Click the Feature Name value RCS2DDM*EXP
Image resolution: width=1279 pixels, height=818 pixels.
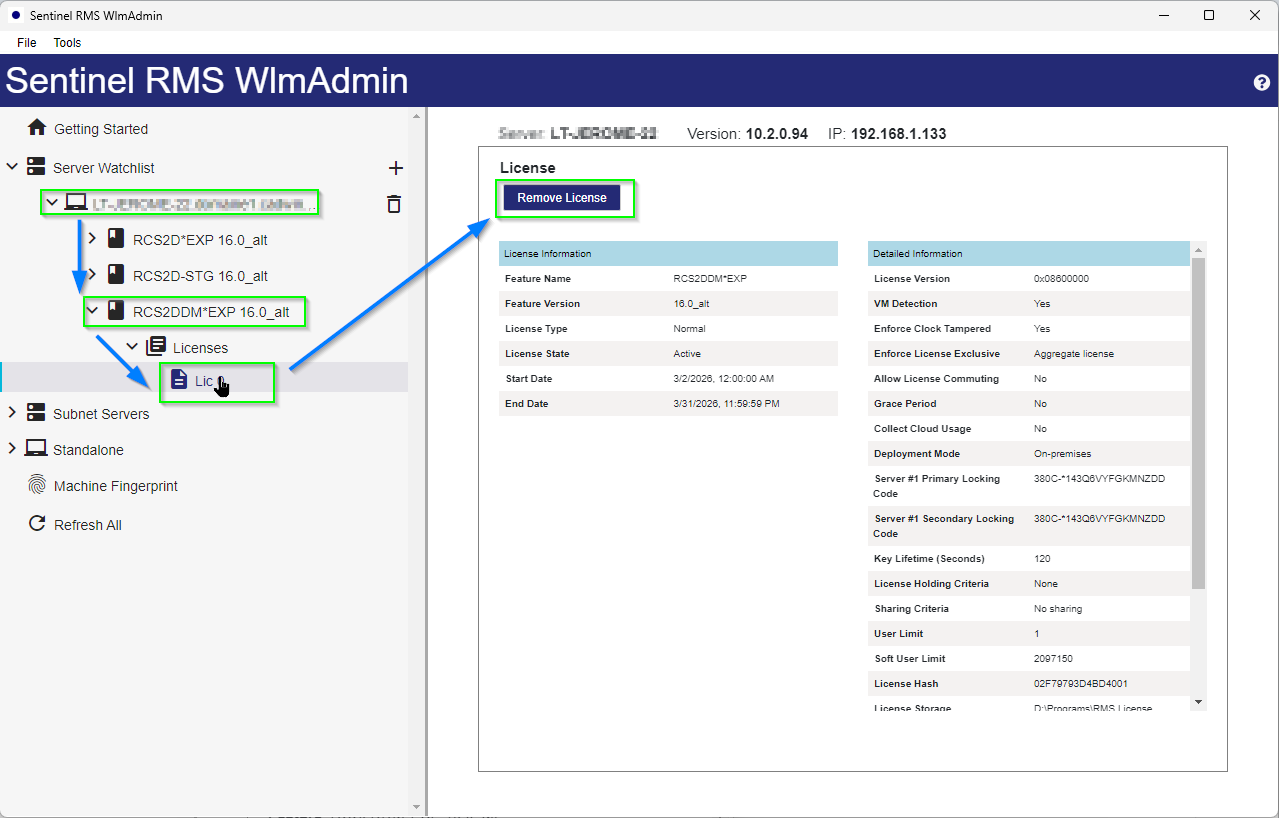[710, 279]
